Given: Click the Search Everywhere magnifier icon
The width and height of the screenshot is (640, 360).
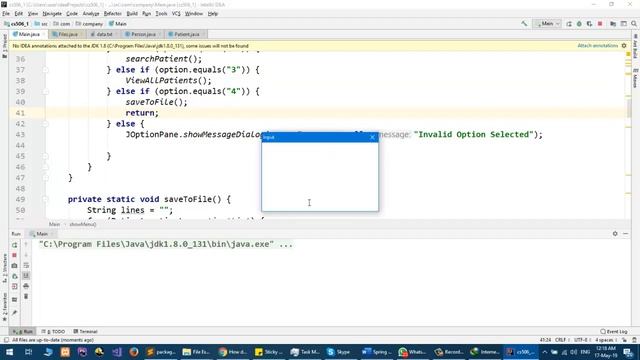Looking at the screenshot, I should point(634,24).
